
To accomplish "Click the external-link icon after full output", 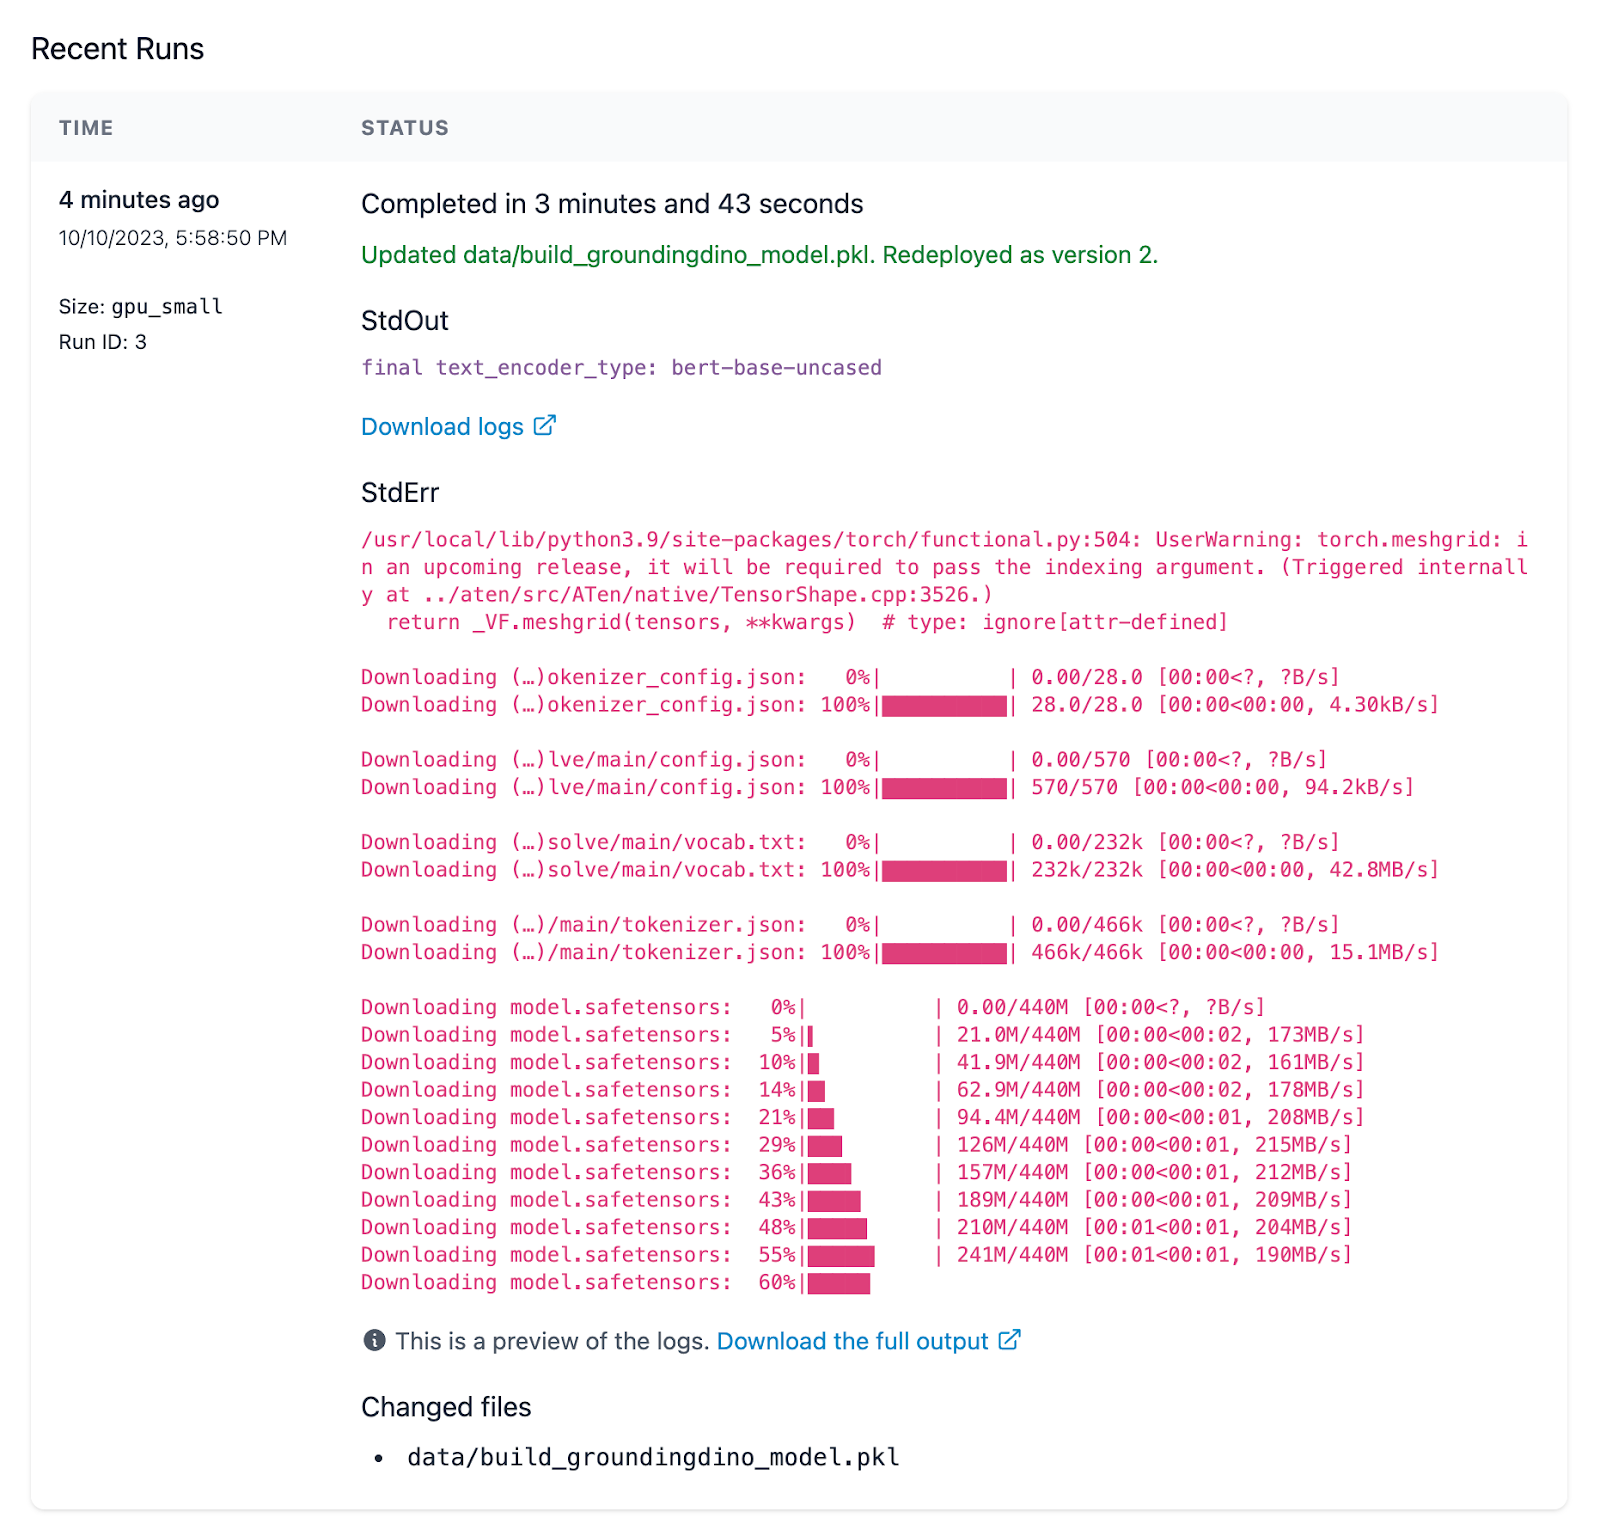I will 1009,1340.
